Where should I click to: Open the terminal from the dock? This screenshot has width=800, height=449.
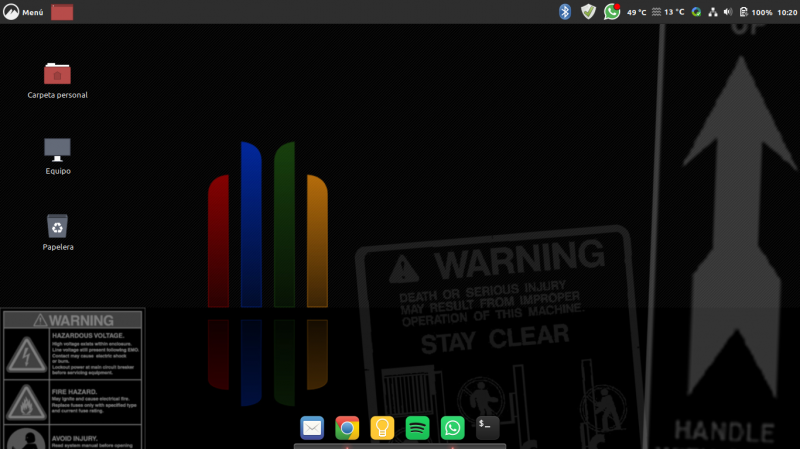487,428
